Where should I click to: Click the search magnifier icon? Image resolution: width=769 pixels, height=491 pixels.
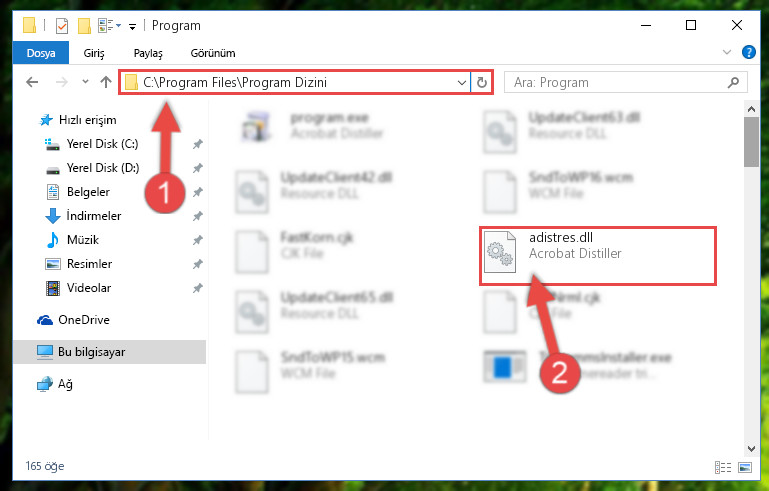click(733, 82)
